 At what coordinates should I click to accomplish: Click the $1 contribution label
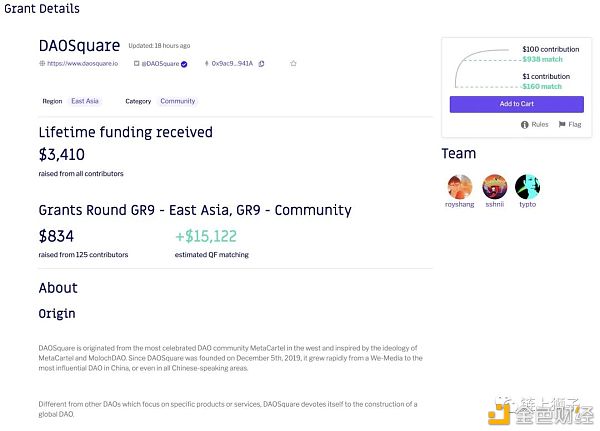(x=546, y=77)
